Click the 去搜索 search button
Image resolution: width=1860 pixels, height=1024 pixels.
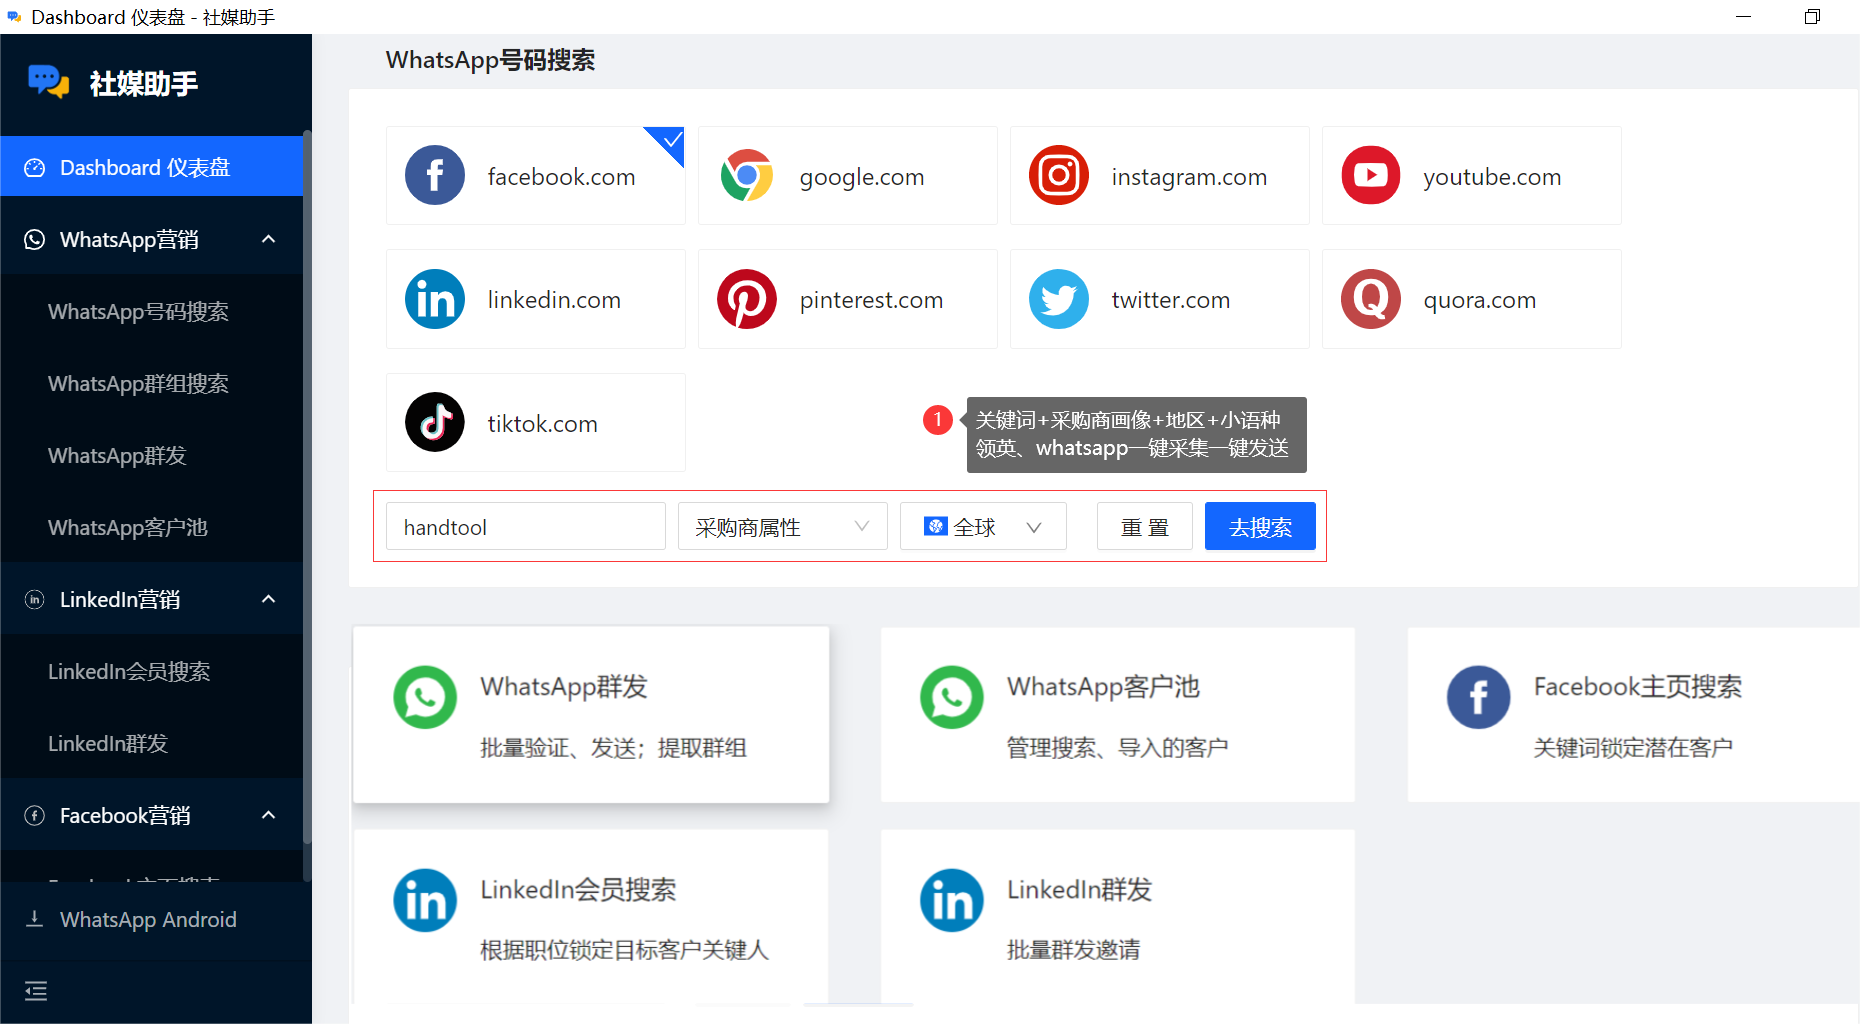coord(1260,527)
